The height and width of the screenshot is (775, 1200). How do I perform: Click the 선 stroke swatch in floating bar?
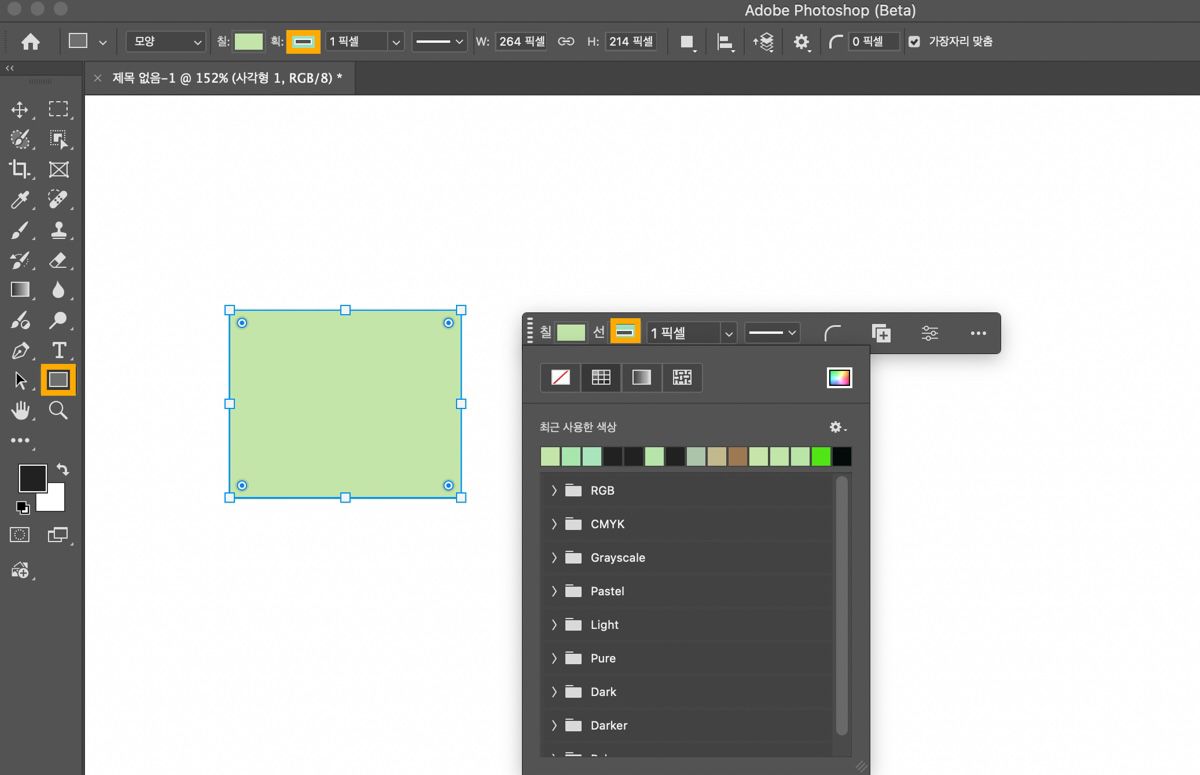click(626, 333)
